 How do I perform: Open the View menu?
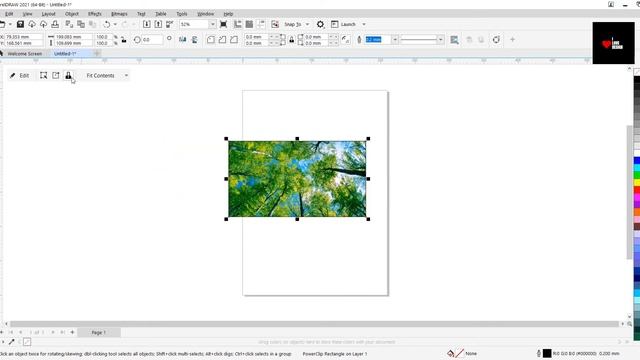27,14
